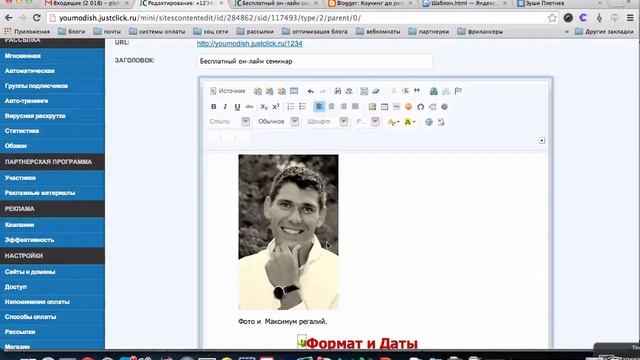This screenshot has width=640, height=360.
Task: Click the Paste as plain text icon
Action: pyautogui.click(x=269, y=91)
